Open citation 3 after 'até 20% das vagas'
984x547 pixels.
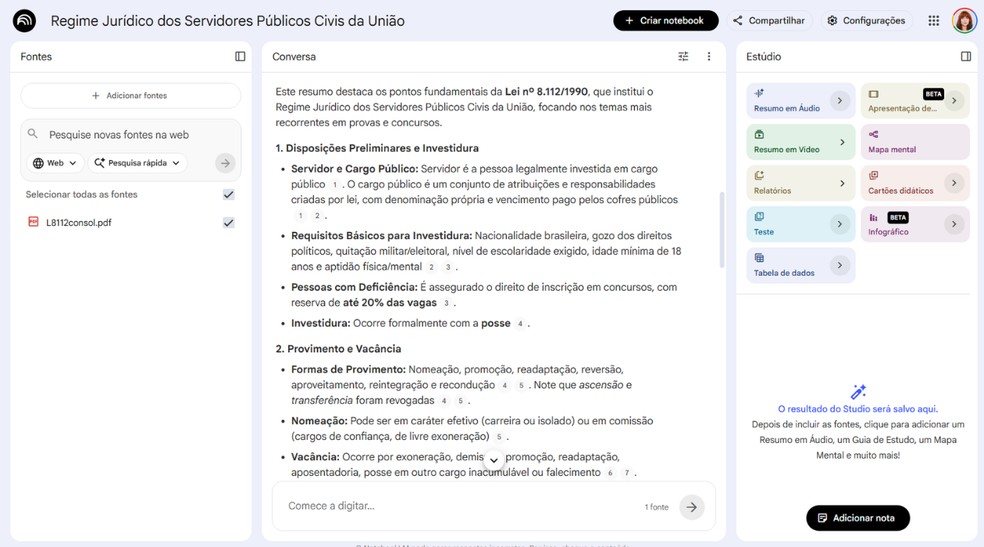click(446, 303)
